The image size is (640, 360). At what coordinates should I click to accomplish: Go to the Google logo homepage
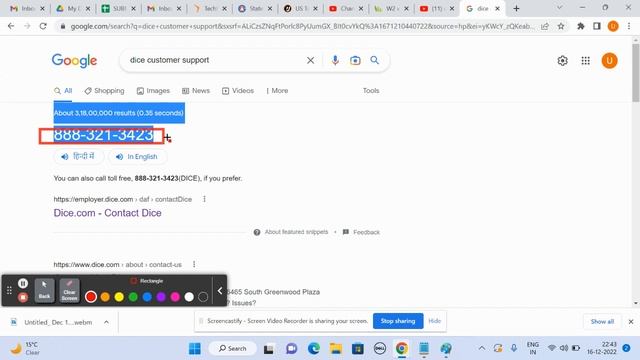74,61
